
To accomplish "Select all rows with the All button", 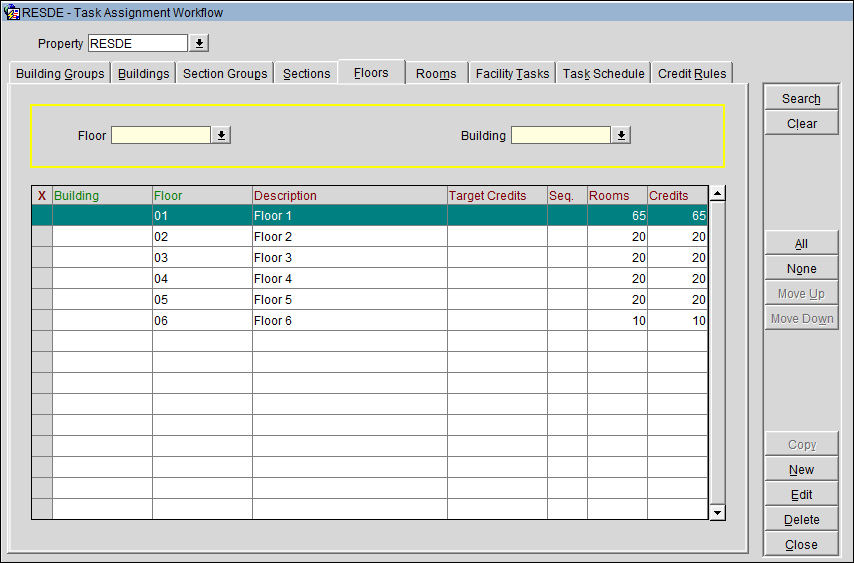I will pyautogui.click(x=801, y=244).
